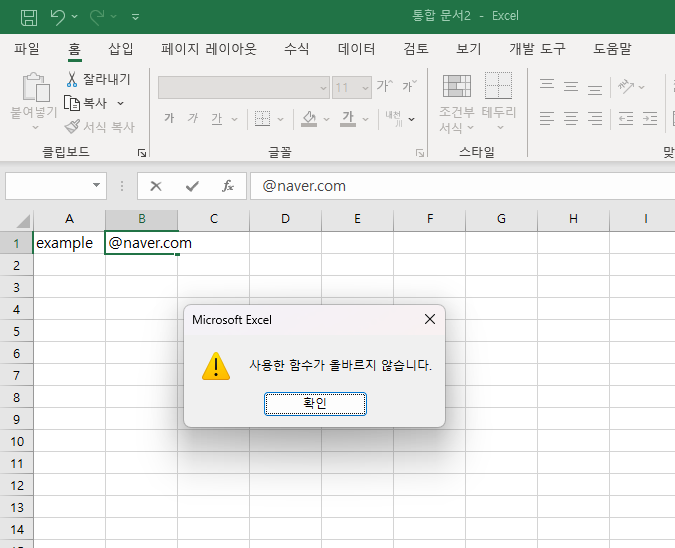The image size is (675, 548).
Task: Click the bottom align icon
Action: point(595,88)
